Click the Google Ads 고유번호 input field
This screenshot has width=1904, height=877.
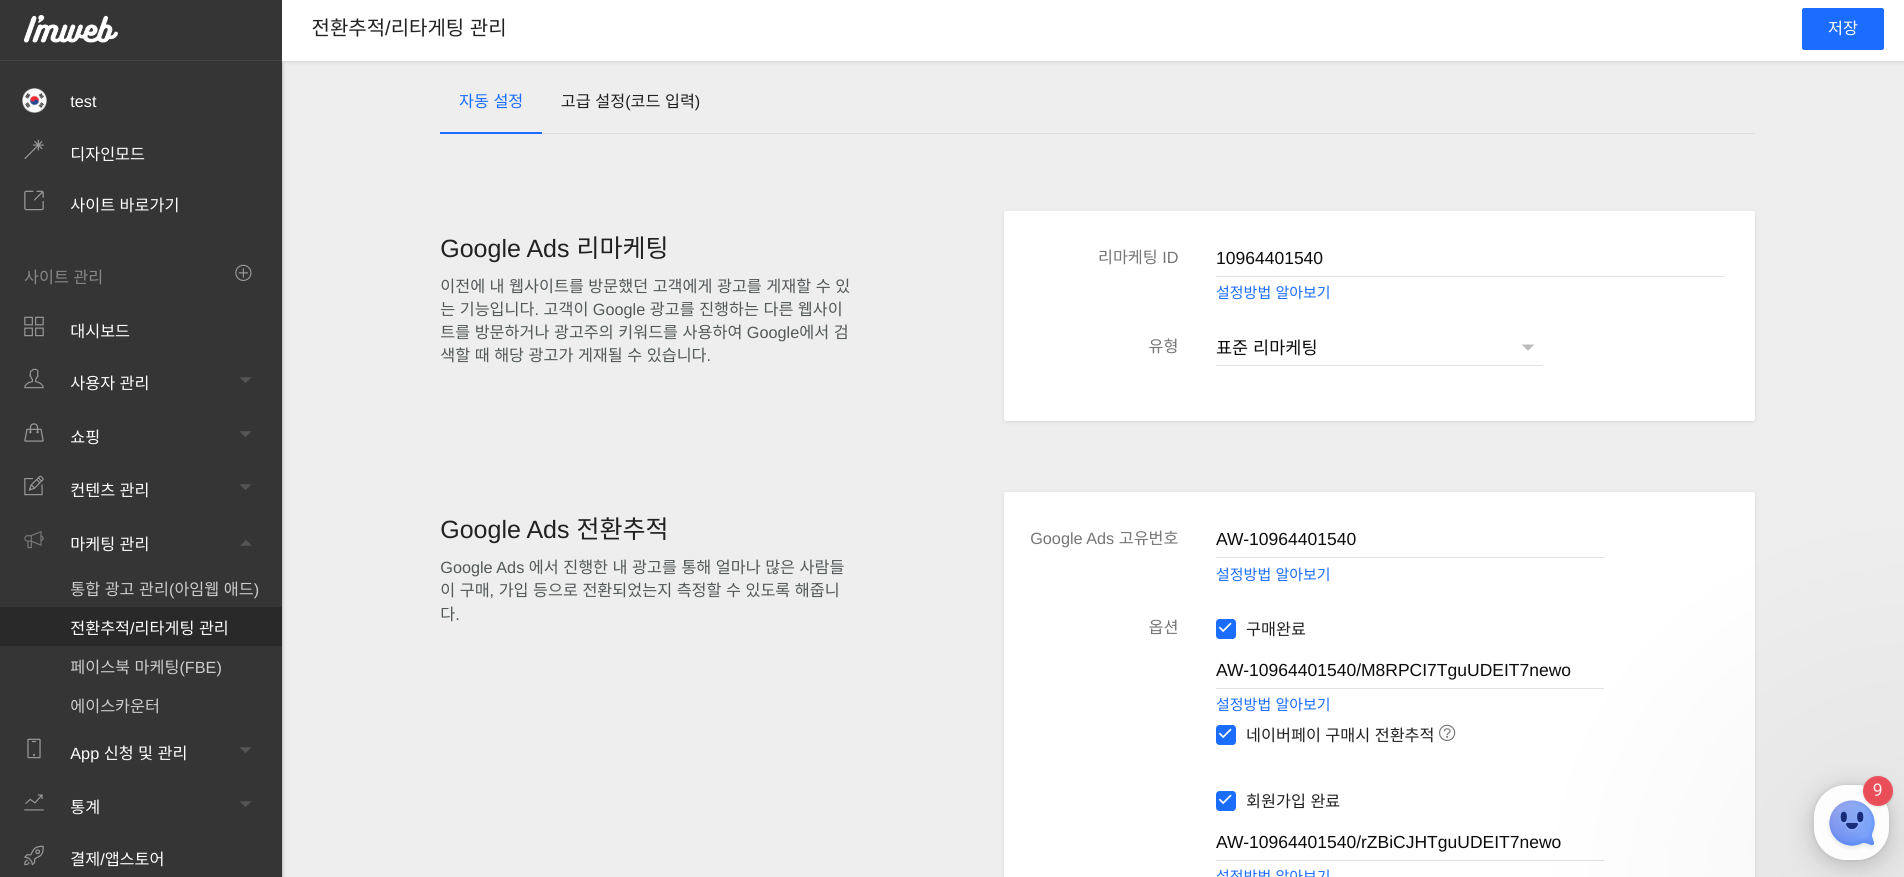pos(1410,539)
